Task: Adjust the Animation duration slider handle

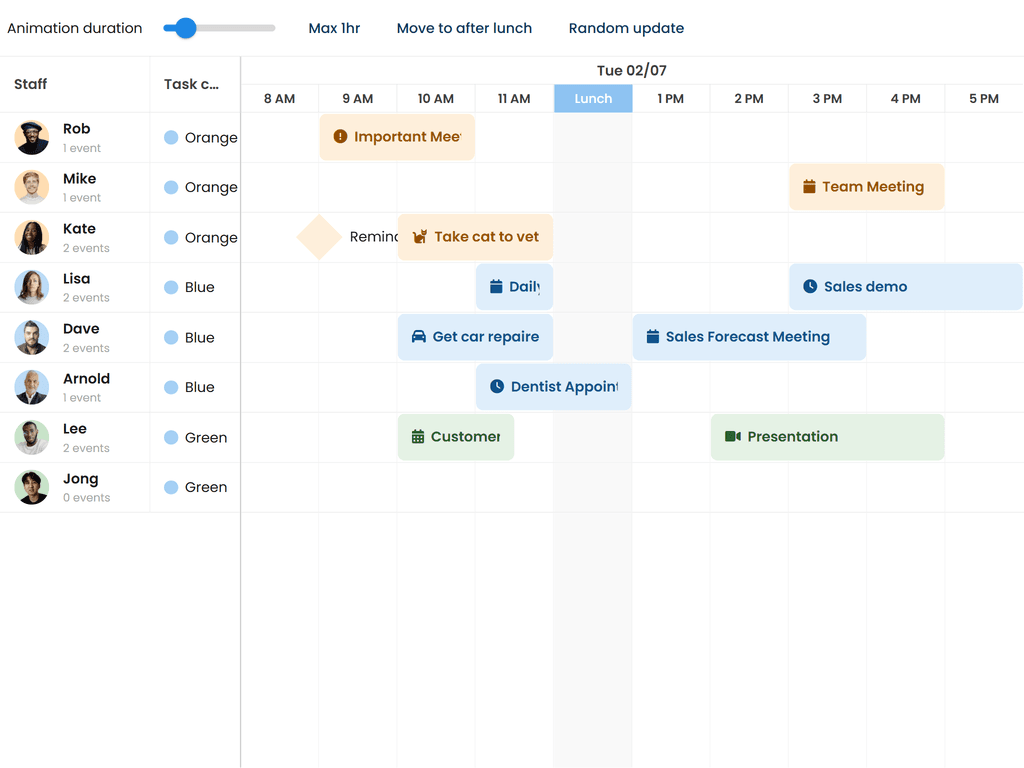Action: click(185, 28)
